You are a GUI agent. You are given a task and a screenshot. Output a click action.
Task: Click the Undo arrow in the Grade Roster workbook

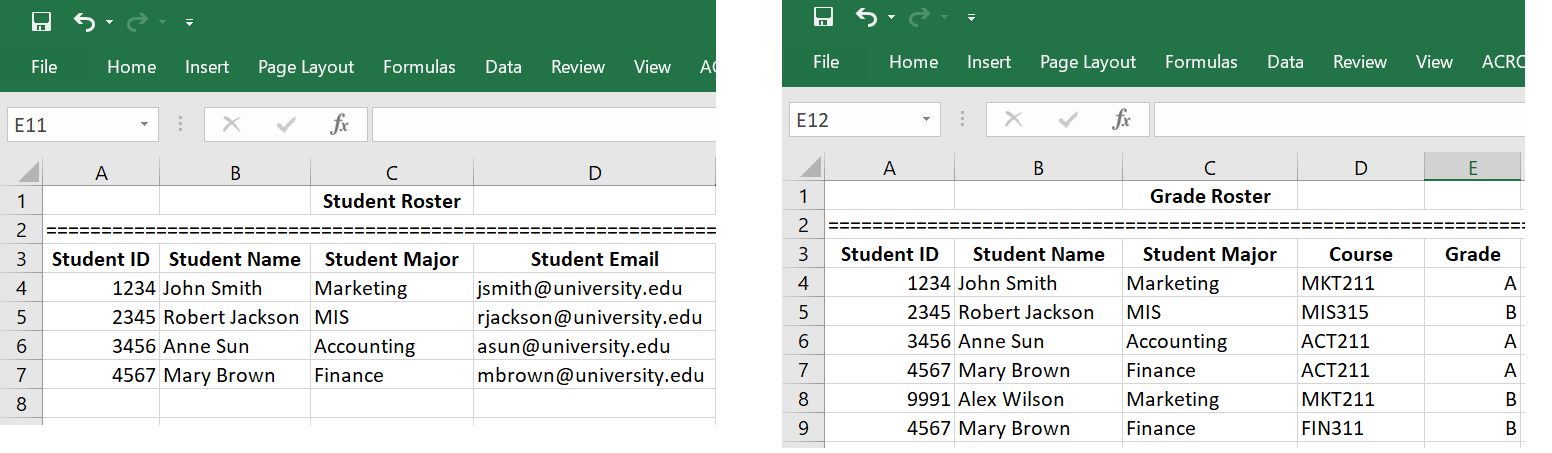[x=866, y=18]
